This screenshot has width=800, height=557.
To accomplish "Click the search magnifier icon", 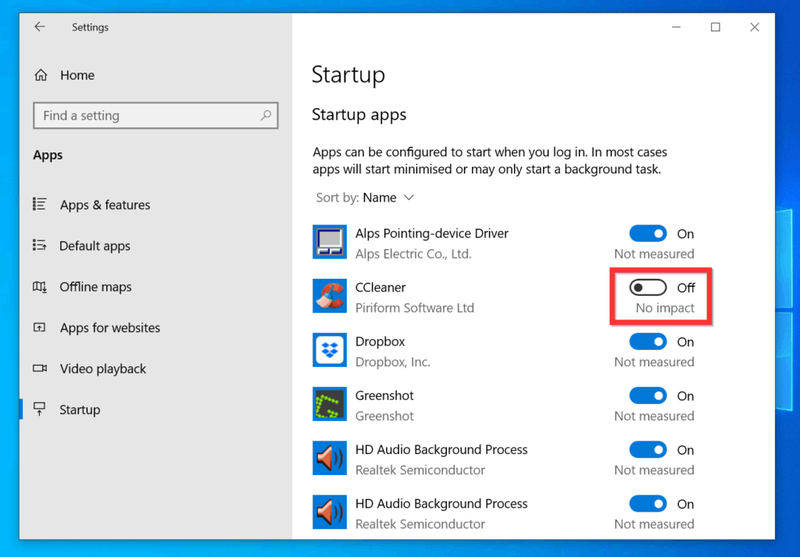I will coord(266,115).
